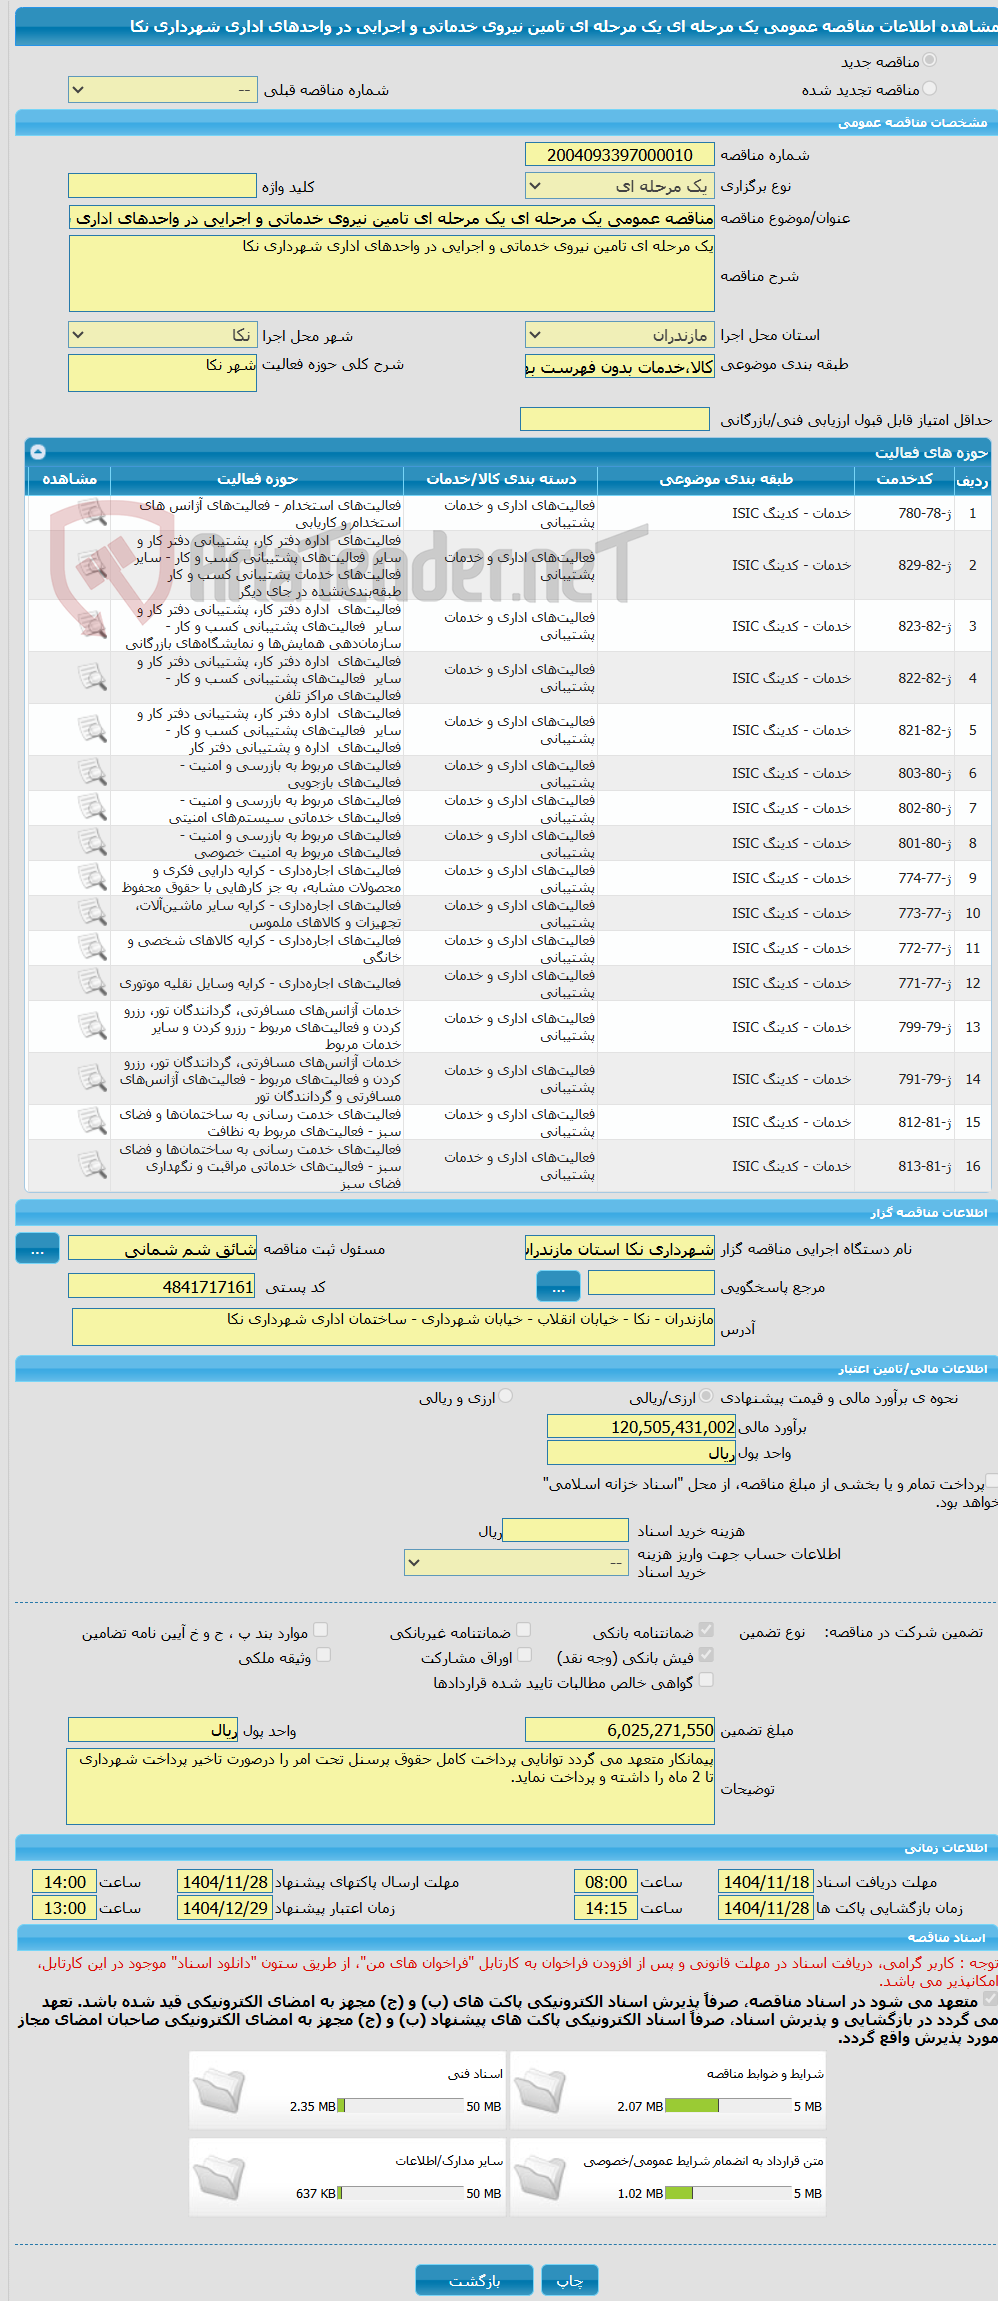Open شماره مناقصه قبلی dropdown

pyautogui.click(x=162, y=90)
